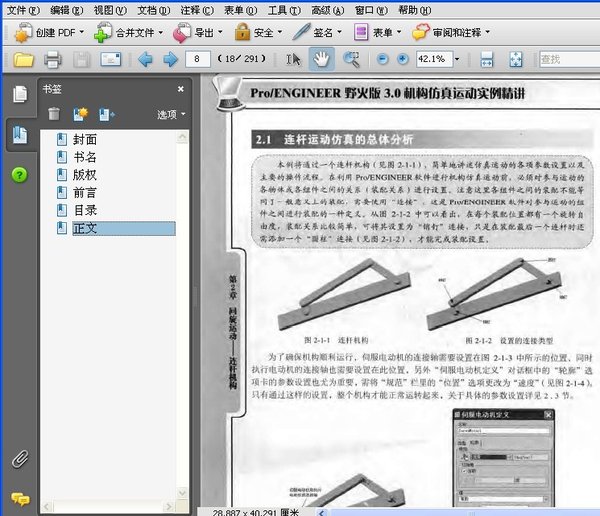This screenshot has width=600, height=516.
Task: Click the Marquee Zoom magnifier tool
Action: pos(351,59)
